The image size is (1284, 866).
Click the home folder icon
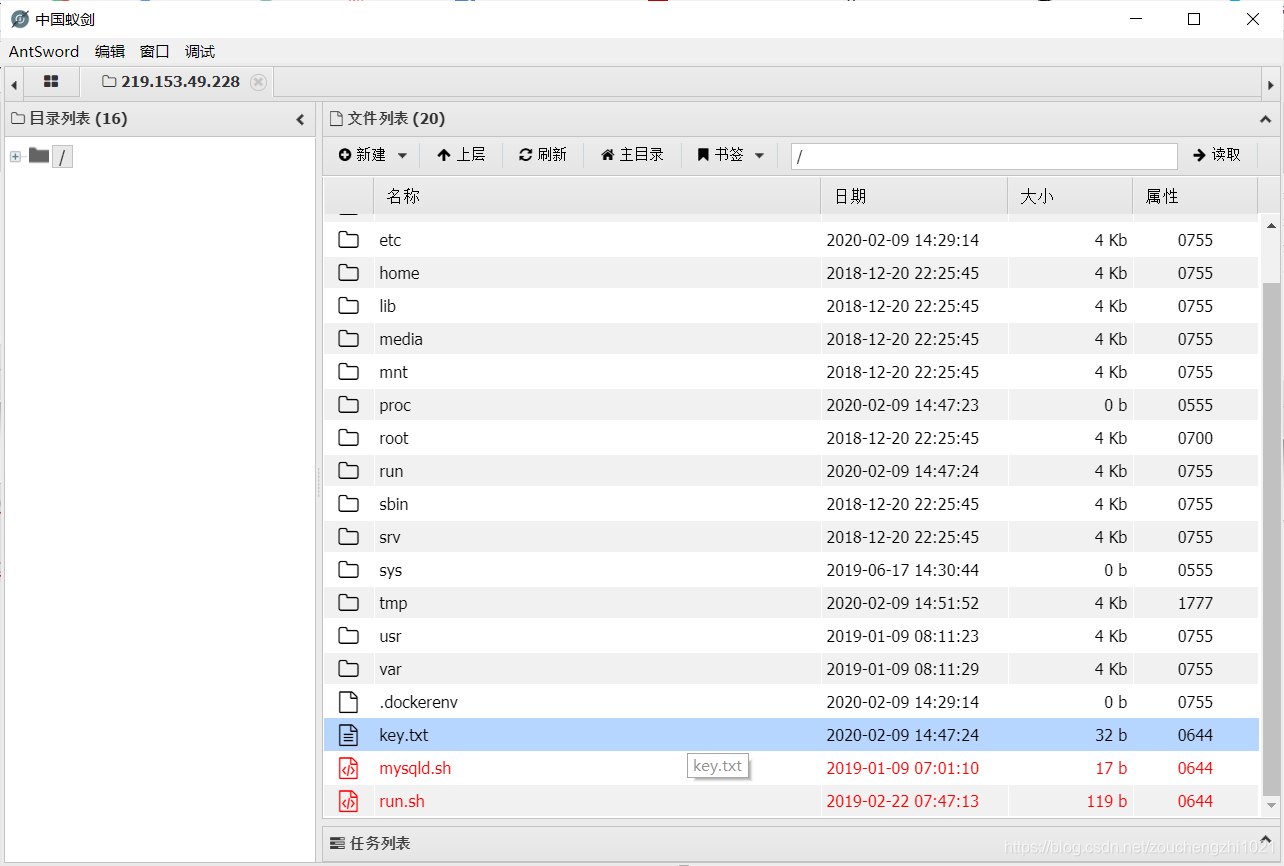(x=348, y=273)
